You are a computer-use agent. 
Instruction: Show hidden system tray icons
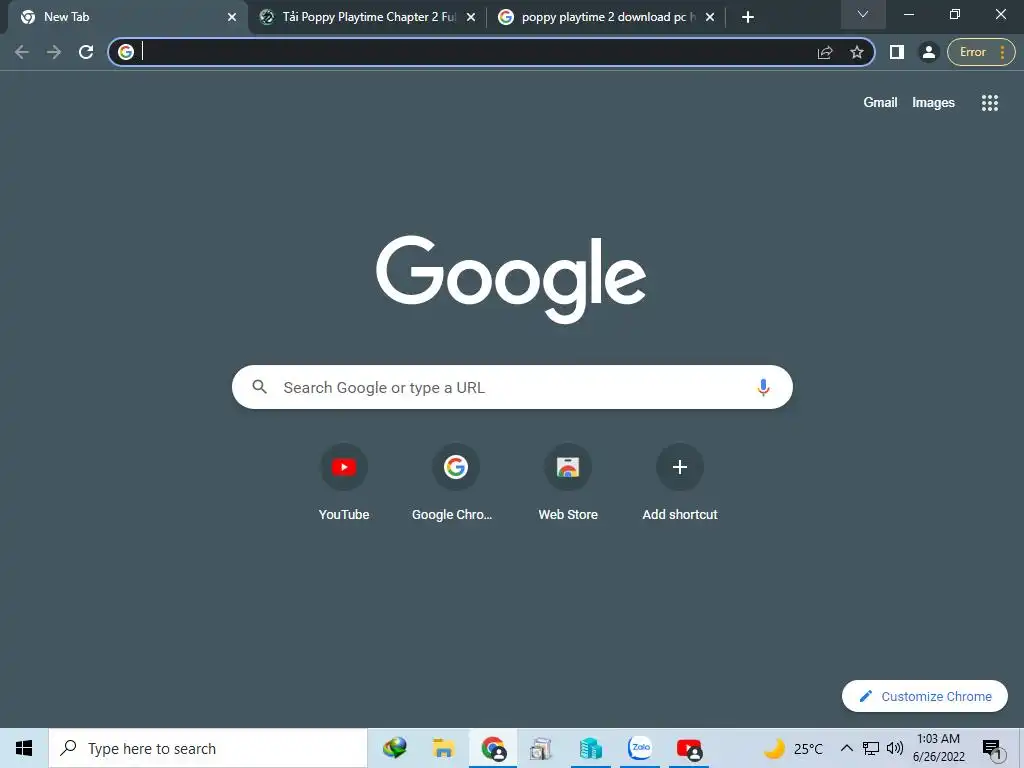pyautogui.click(x=846, y=748)
